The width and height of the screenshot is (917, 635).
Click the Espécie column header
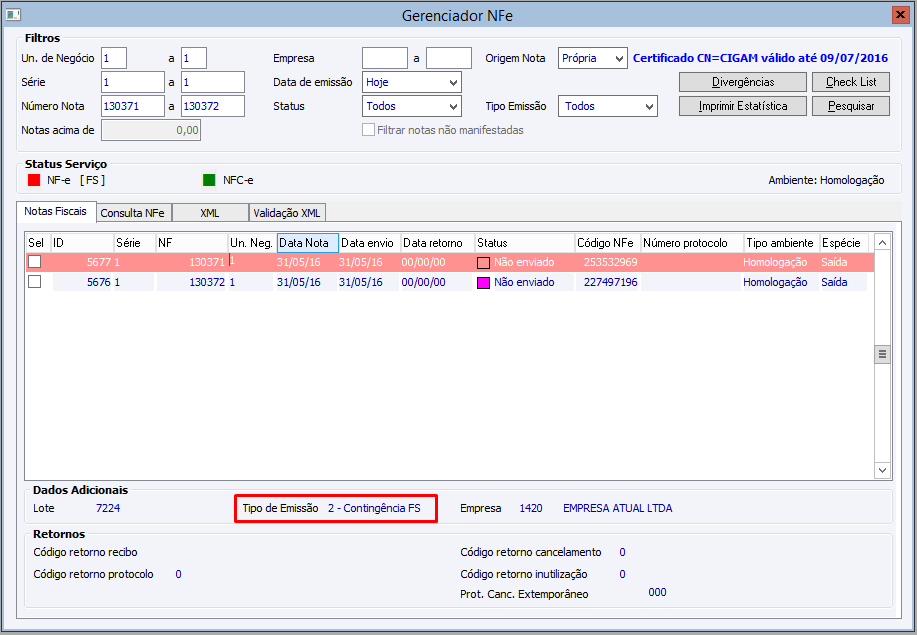coord(844,243)
